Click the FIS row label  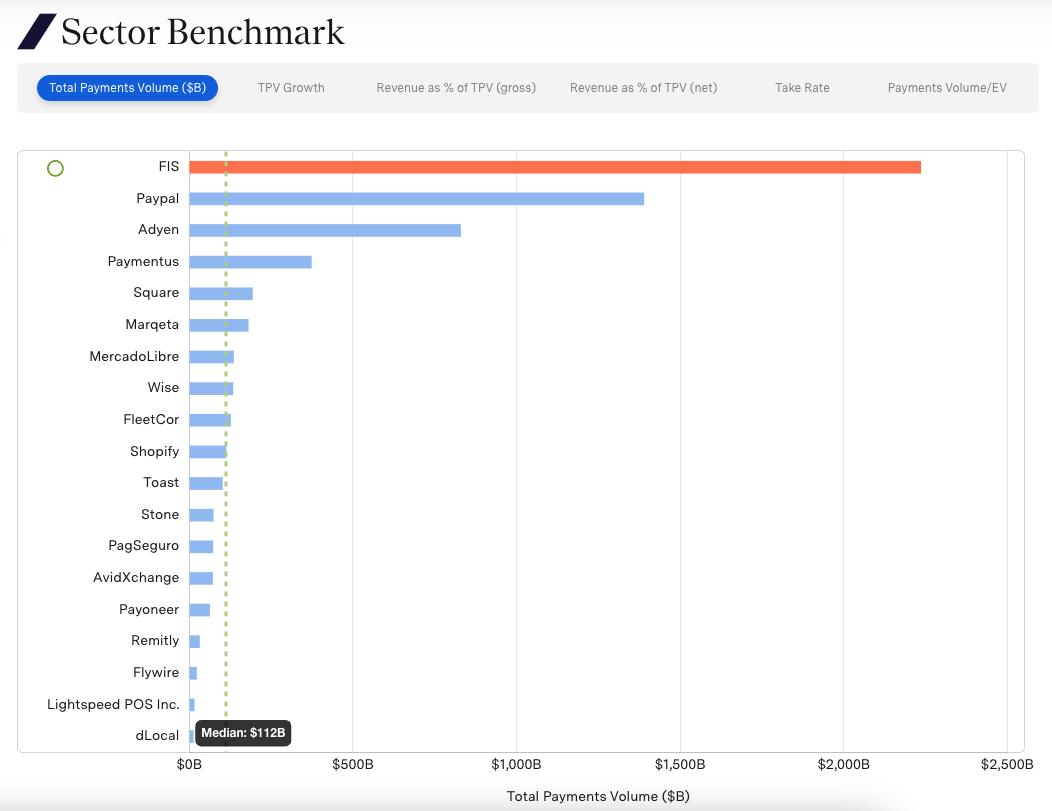pyautogui.click(x=169, y=166)
